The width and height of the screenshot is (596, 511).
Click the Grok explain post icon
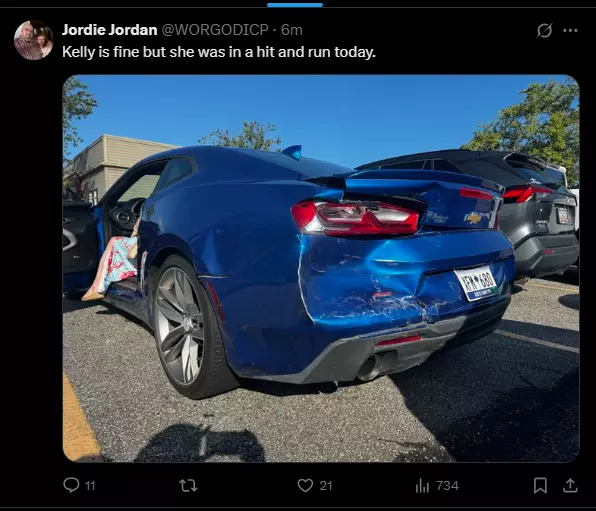coord(544,30)
